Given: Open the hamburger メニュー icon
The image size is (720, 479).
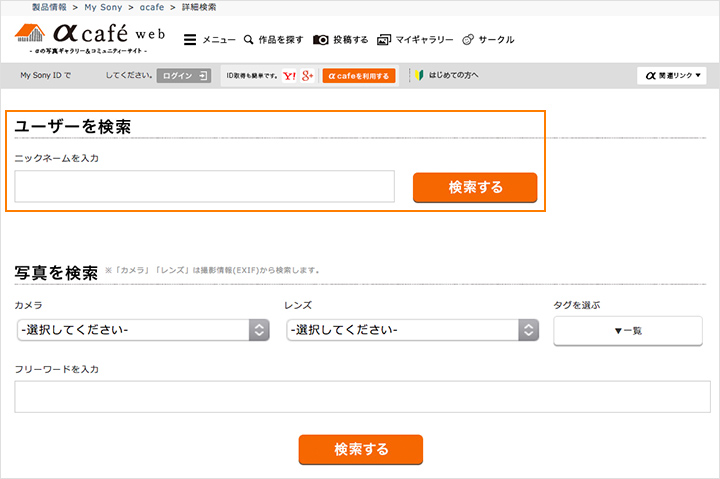Looking at the screenshot, I should click(x=190, y=40).
